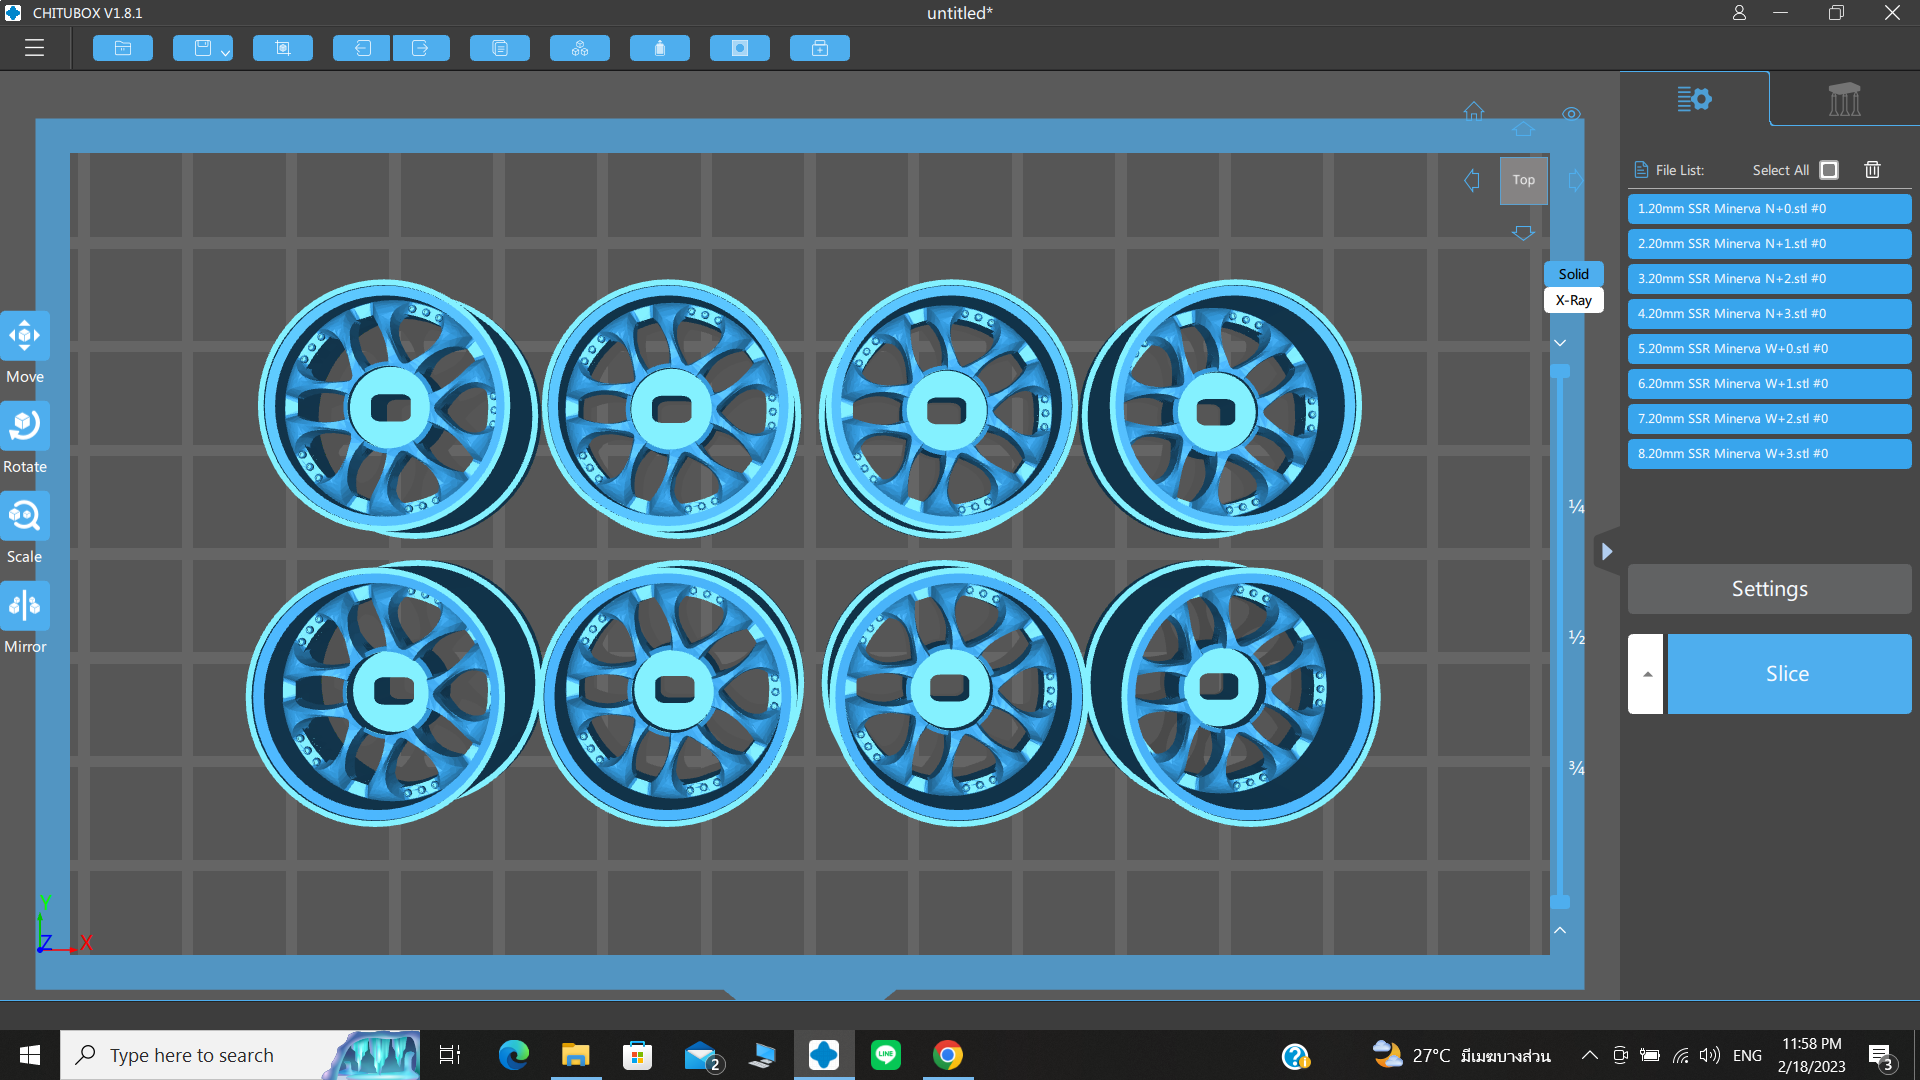
Task: Open Google Chrome from taskbar
Action: 948,1055
